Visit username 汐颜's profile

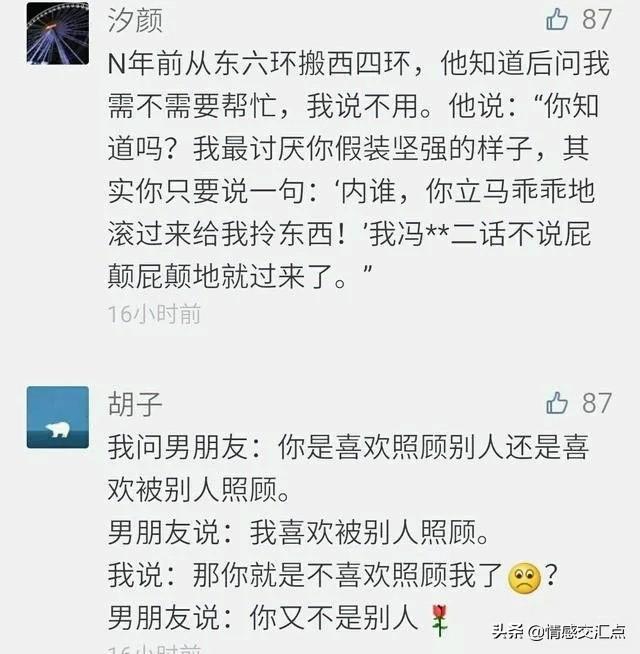click(x=135, y=20)
